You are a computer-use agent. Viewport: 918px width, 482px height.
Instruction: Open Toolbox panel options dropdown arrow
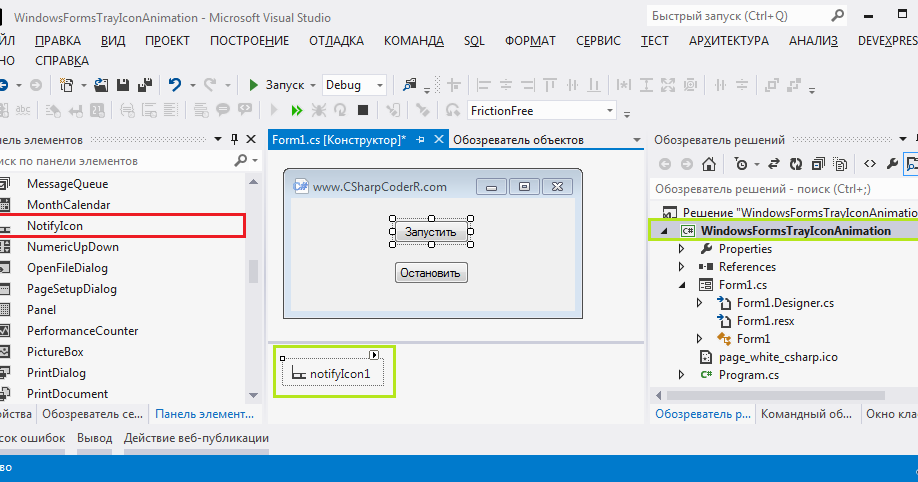pyautogui.click(x=218, y=139)
